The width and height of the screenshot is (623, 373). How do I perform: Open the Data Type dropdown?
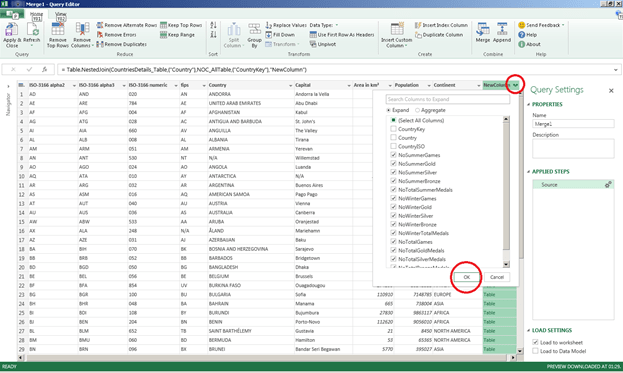tap(324, 25)
